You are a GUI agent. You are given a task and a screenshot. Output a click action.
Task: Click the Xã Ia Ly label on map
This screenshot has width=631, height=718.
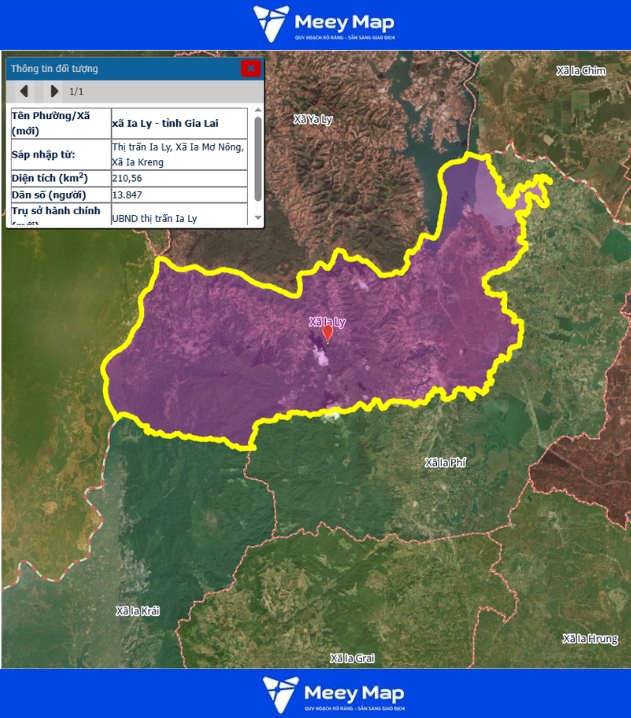tap(327, 322)
